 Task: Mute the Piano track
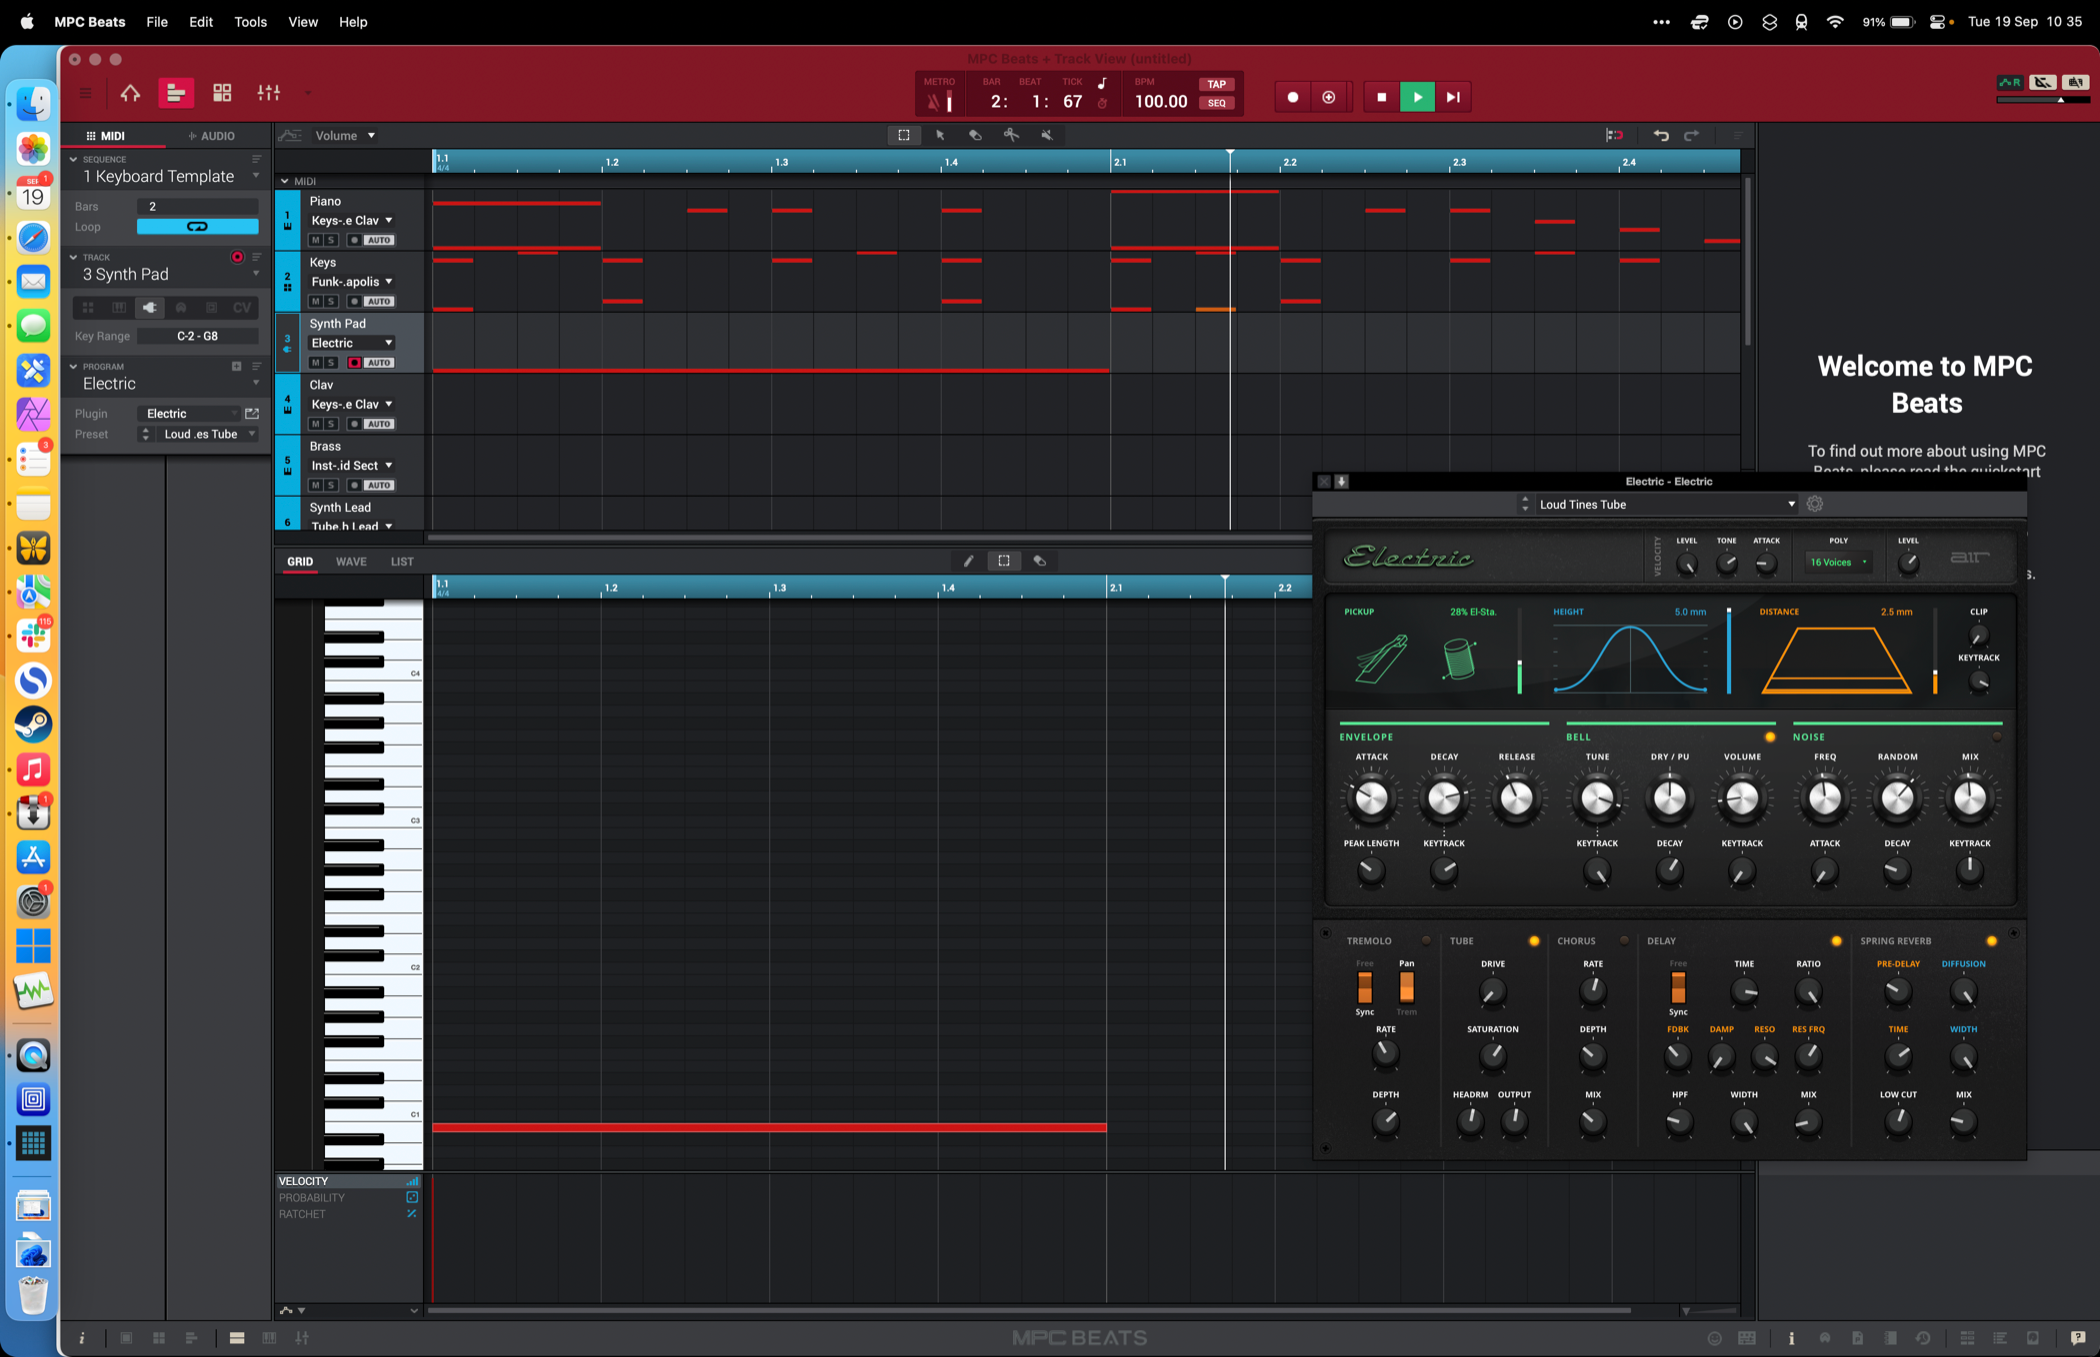click(316, 240)
